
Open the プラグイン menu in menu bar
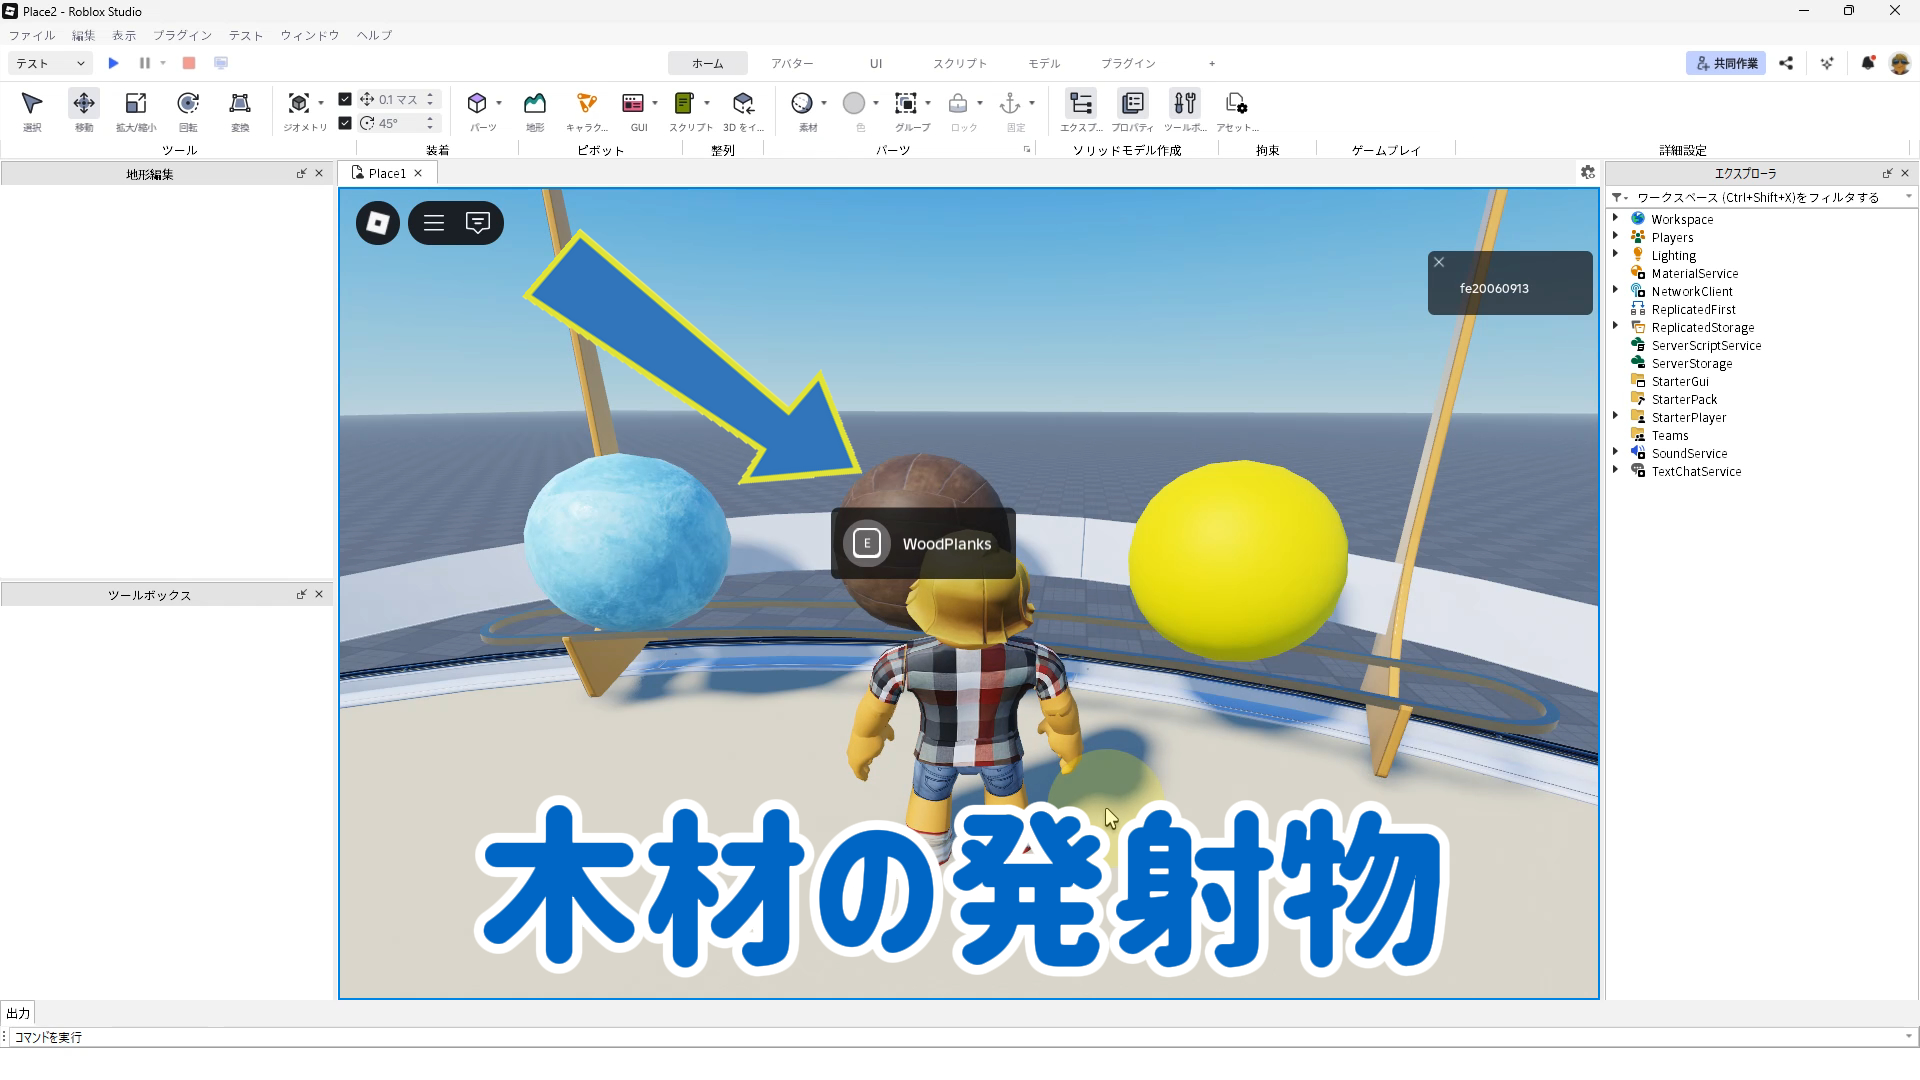pyautogui.click(x=182, y=35)
